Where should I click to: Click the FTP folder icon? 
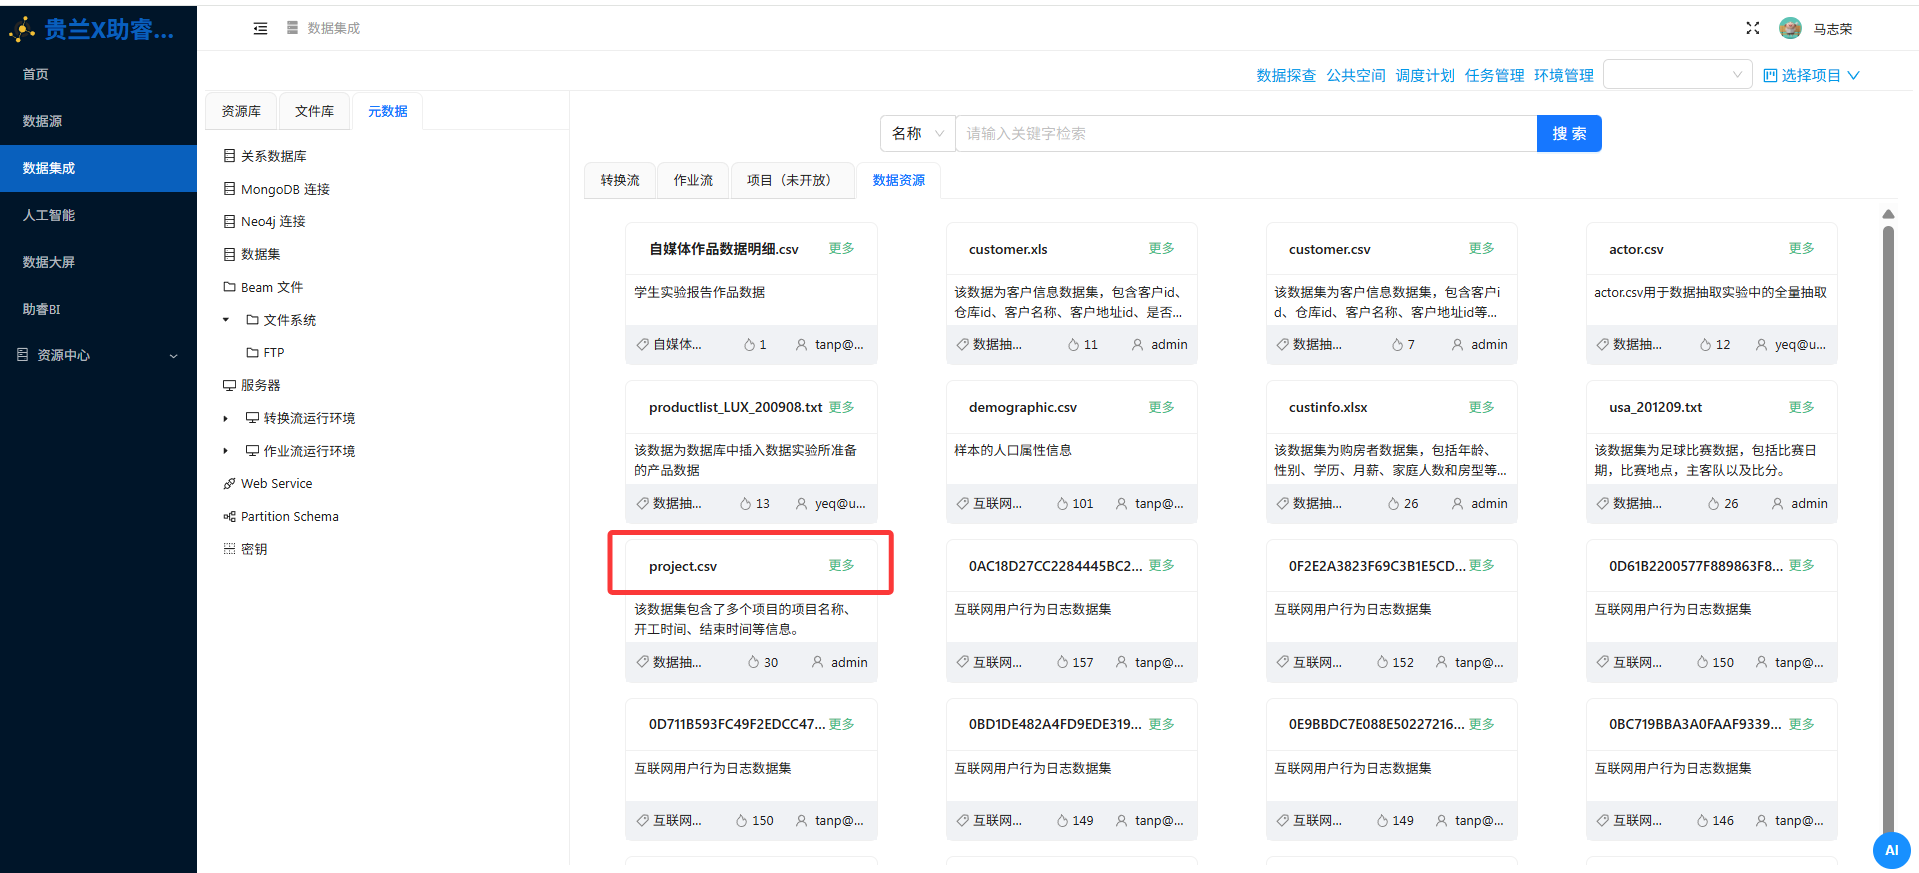click(x=252, y=353)
